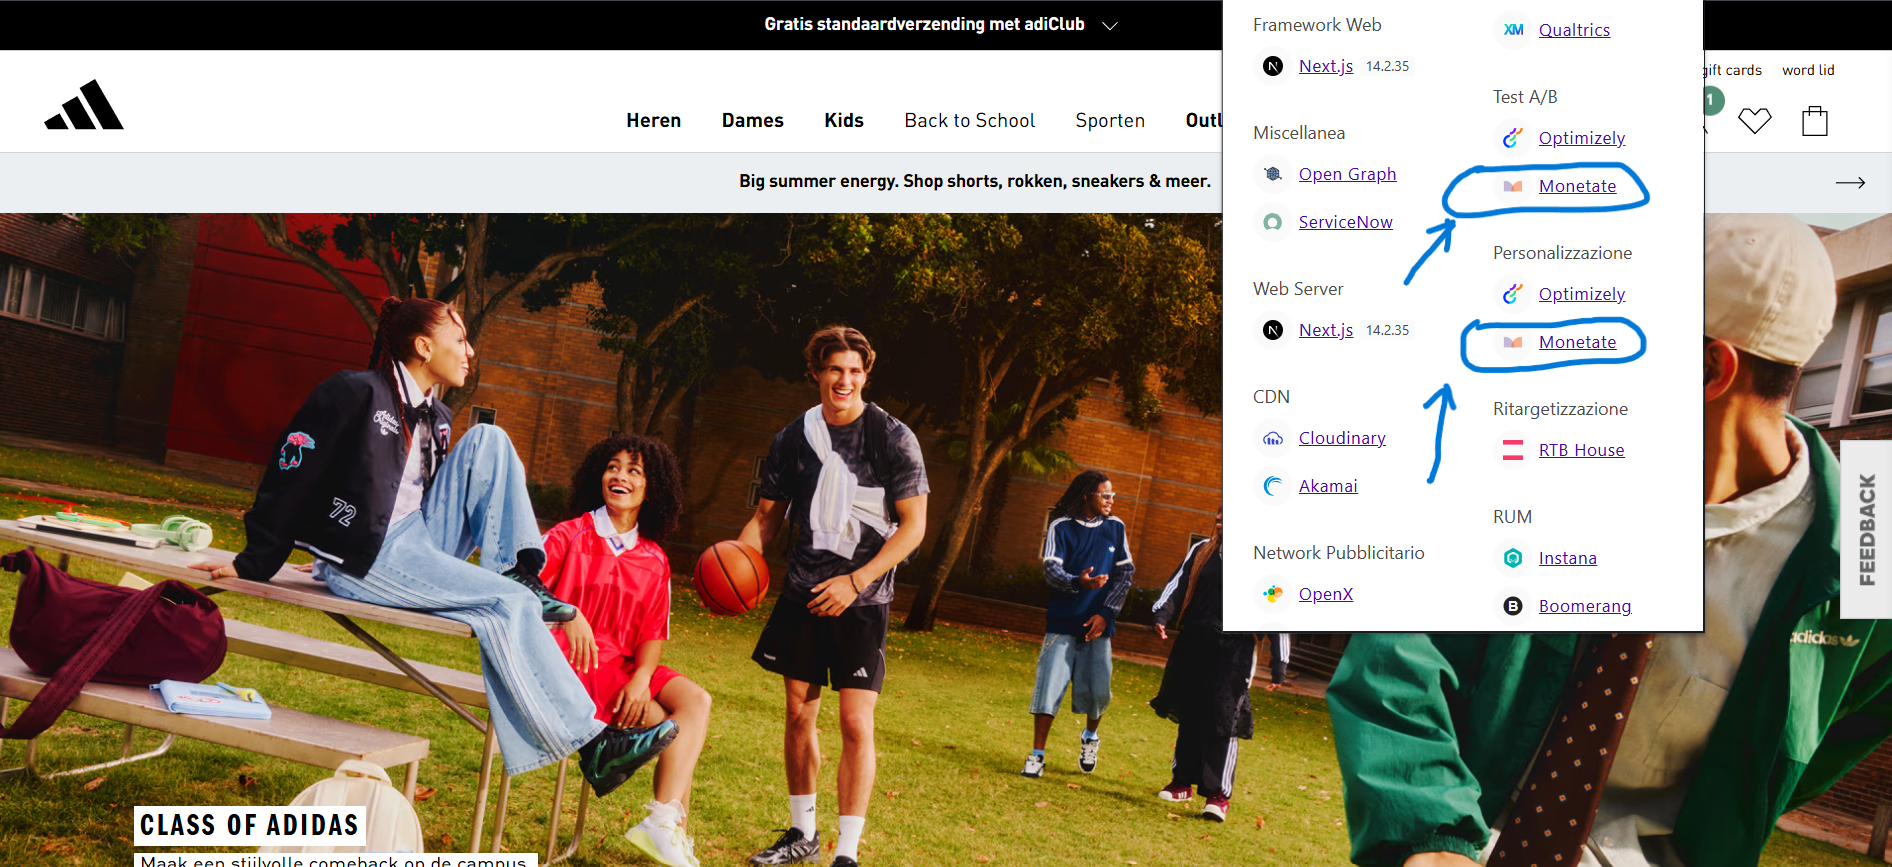Click the 'Web Server' category heading

[x=1298, y=289]
